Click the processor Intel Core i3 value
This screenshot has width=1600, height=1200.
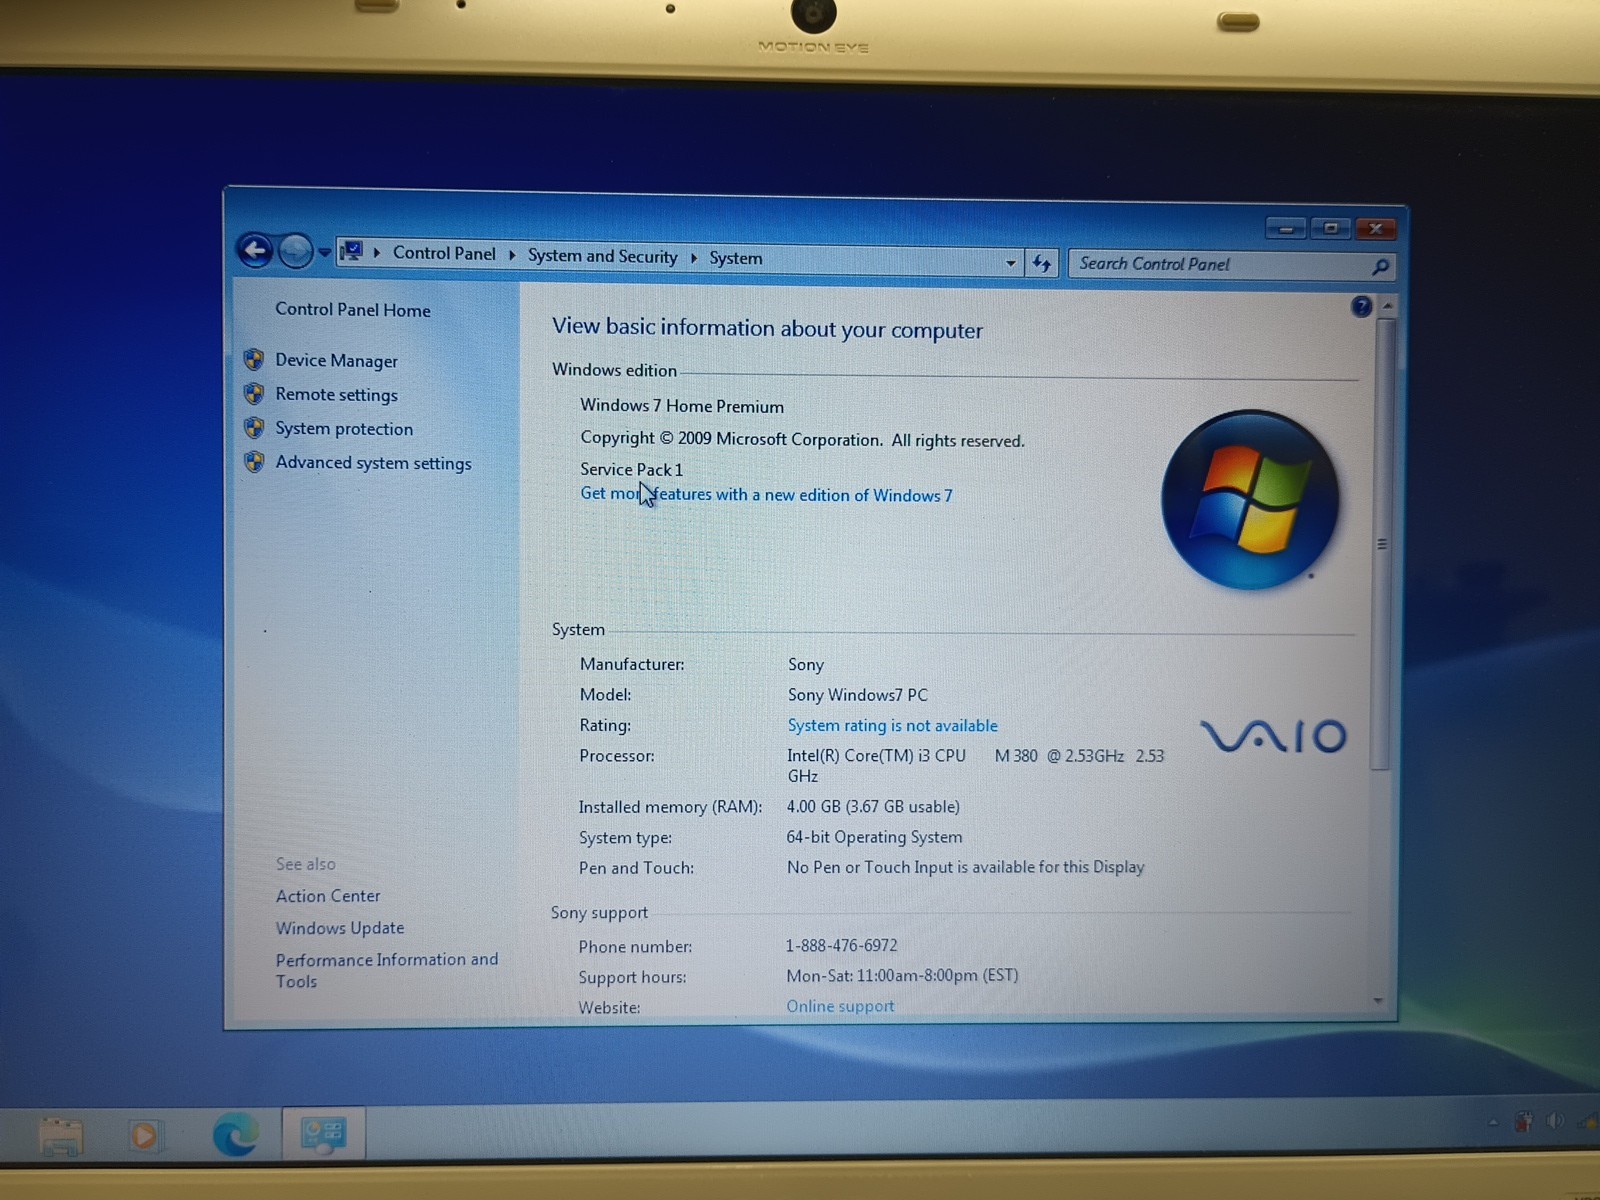[975, 766]
